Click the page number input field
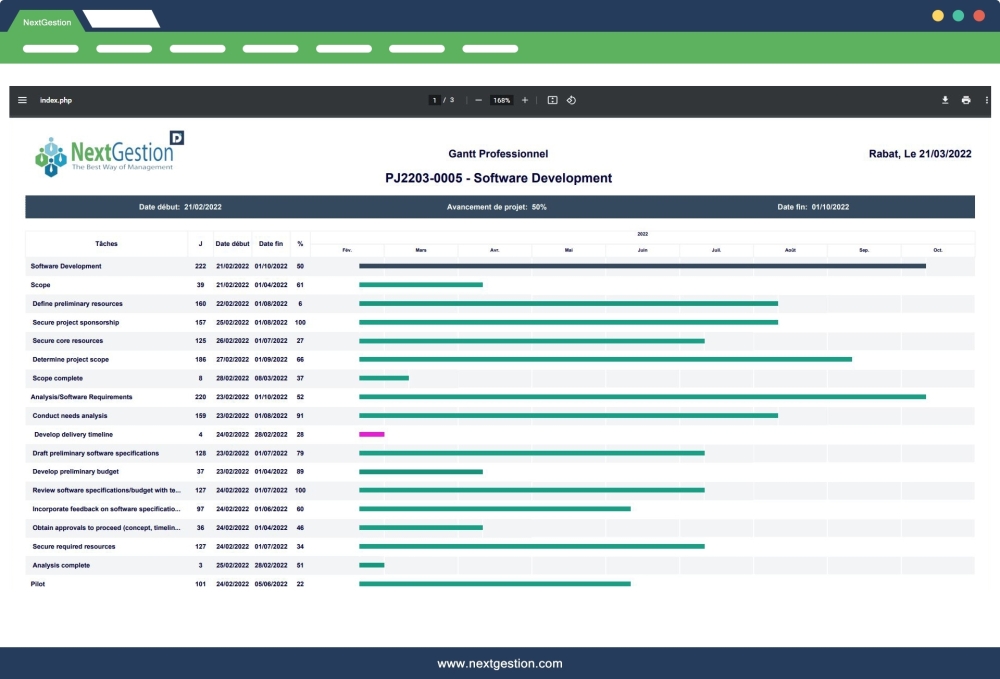This screenshot has width=1000, height=679. pyautogui.click(x=435, y=100)
